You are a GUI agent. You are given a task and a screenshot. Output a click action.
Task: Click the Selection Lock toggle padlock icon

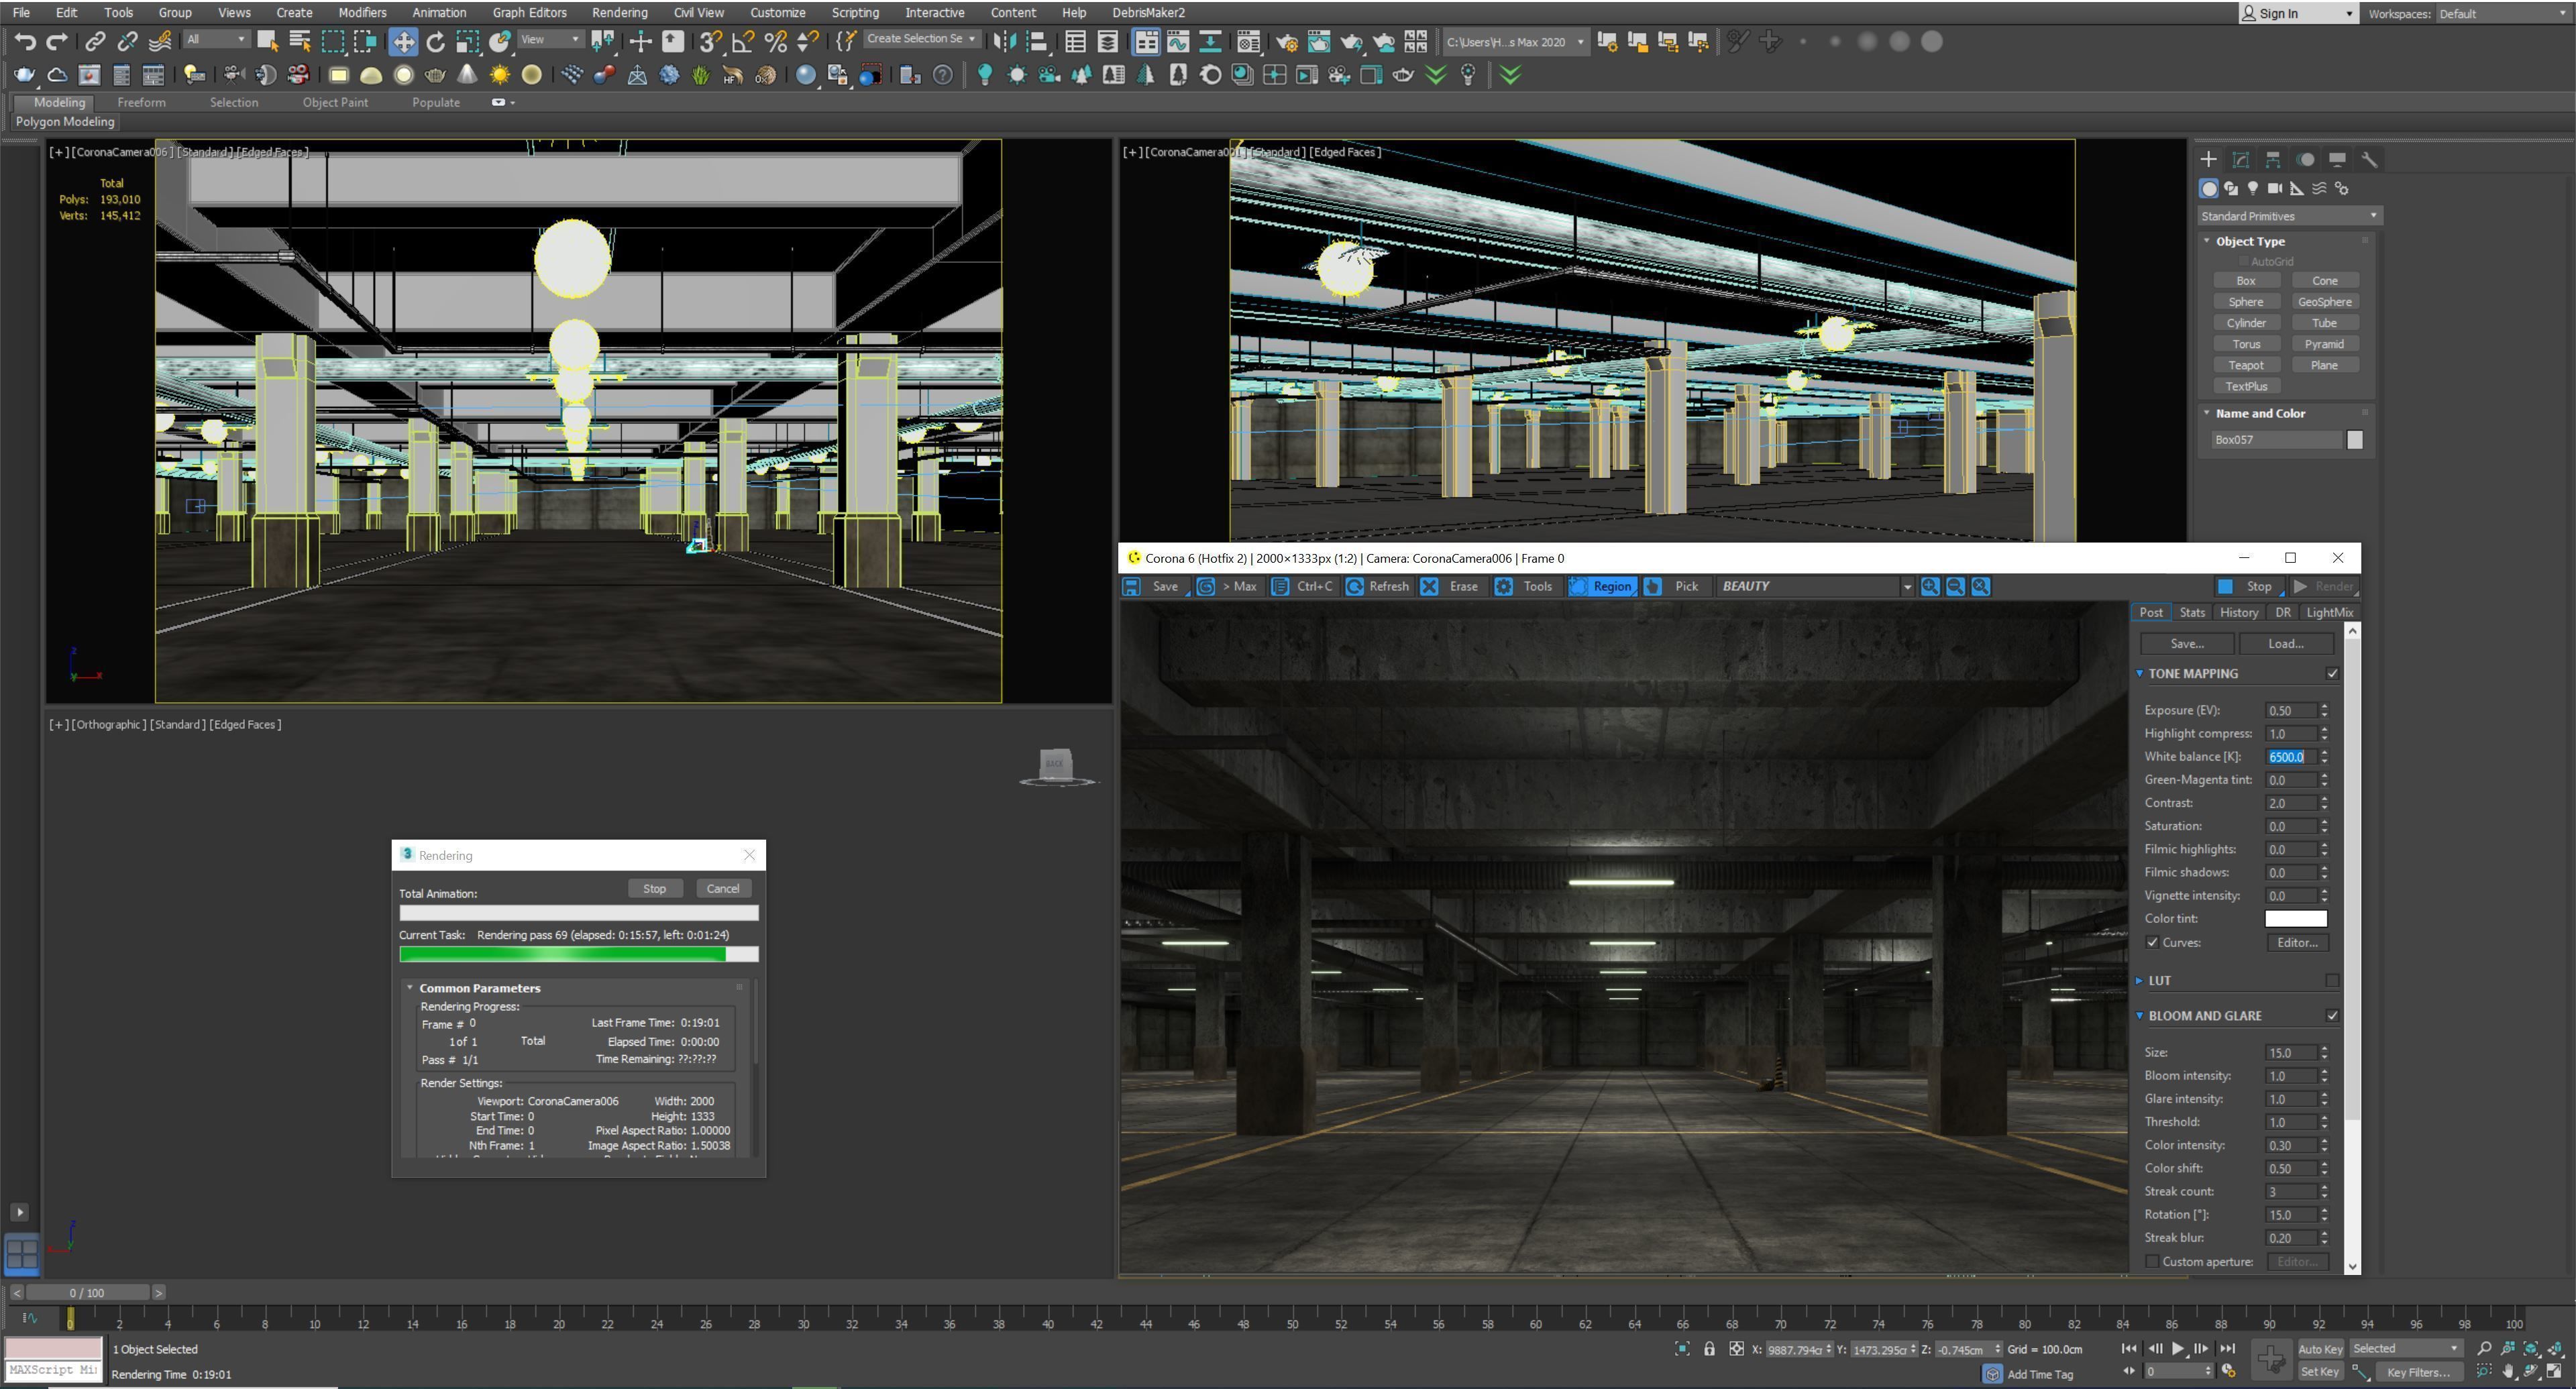click(x=1710, y=1349)
